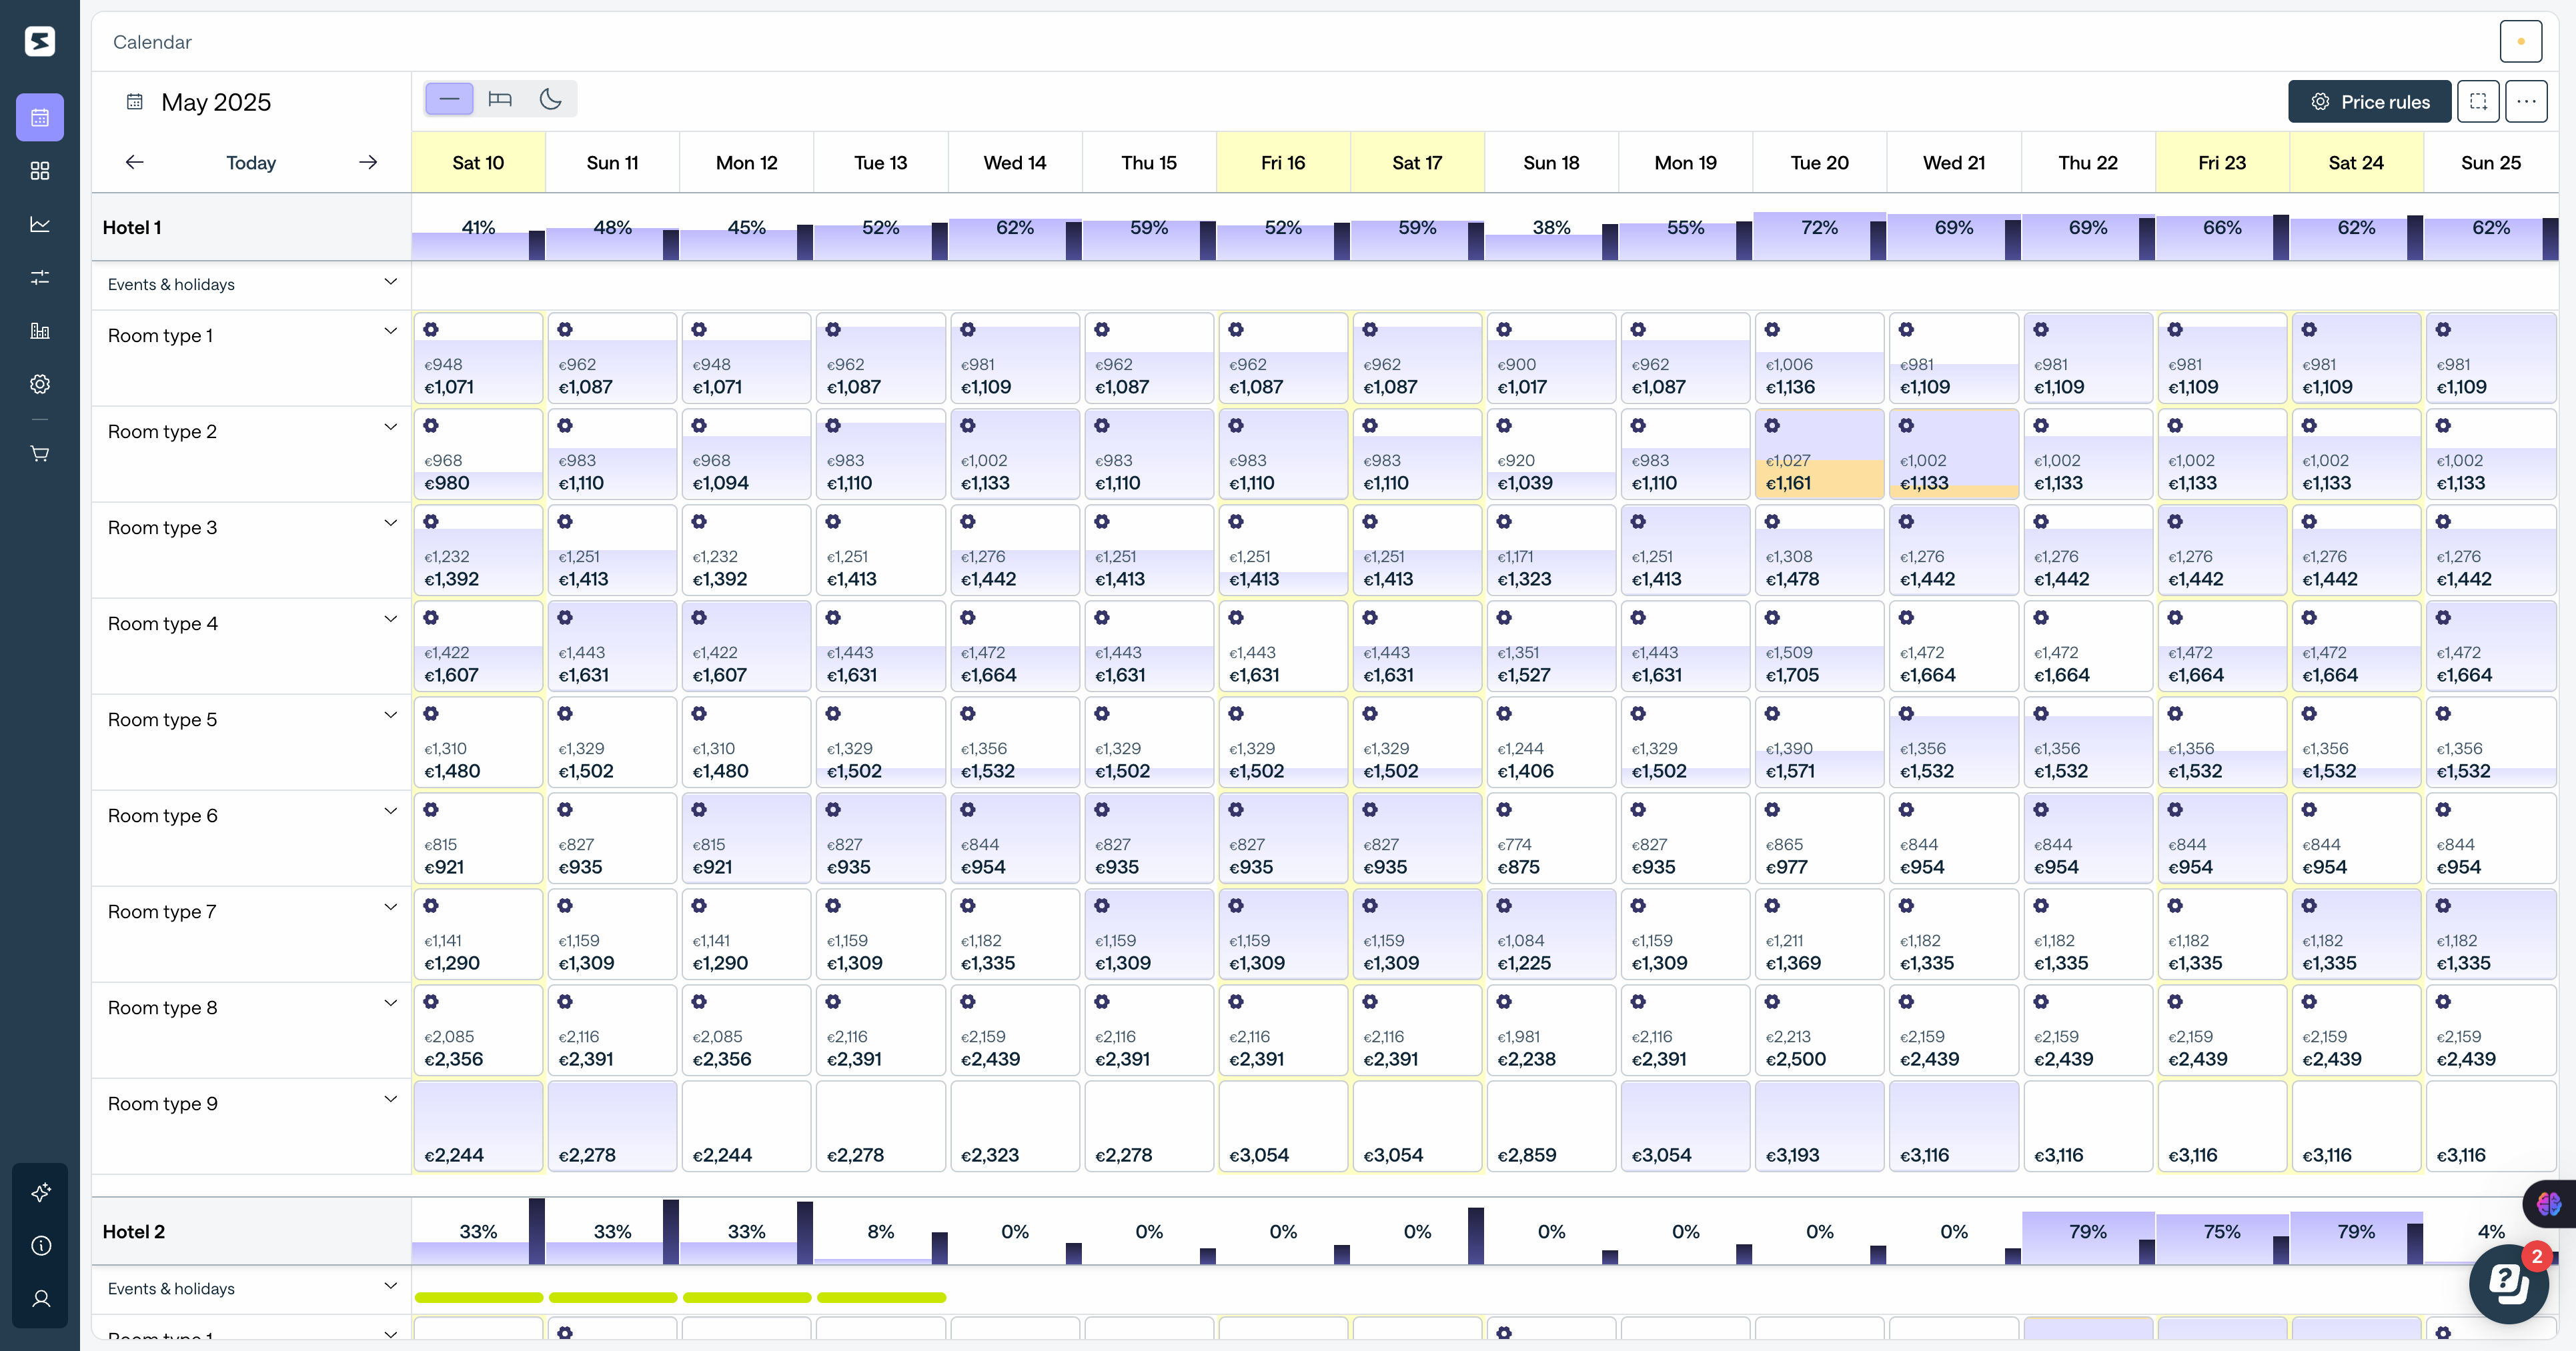Expand Room type 9 with its chevron
The image size is (2576, 1351).
pyautogui.click(x=390, y=1099)
